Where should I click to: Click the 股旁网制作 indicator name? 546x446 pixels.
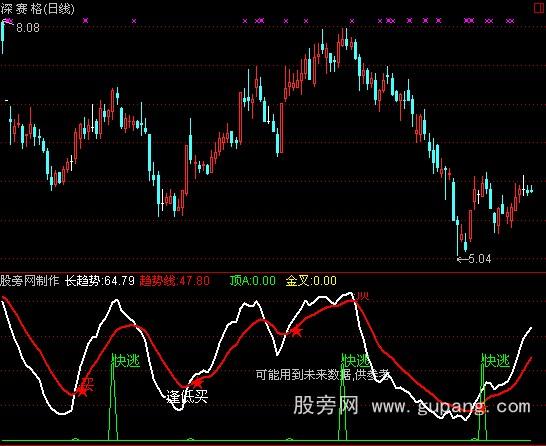pyautogui.click(x=30, y=281)
